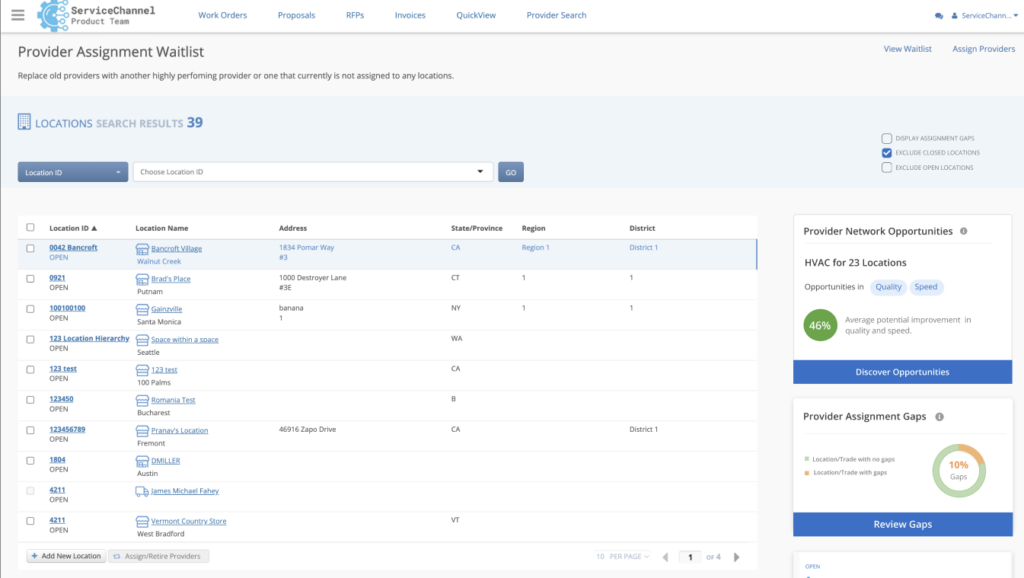Go to the next page arrow
This screenshot has height=578, width=1024.
[x=737, y=557]
